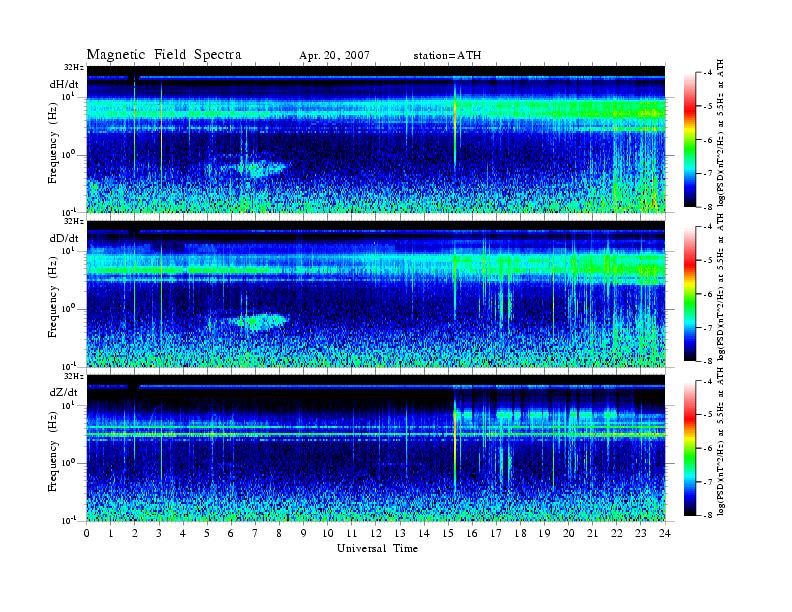Click hour 22 on the time axis
792x612 pixels.
pyautogui.click(x=617, y=534)
